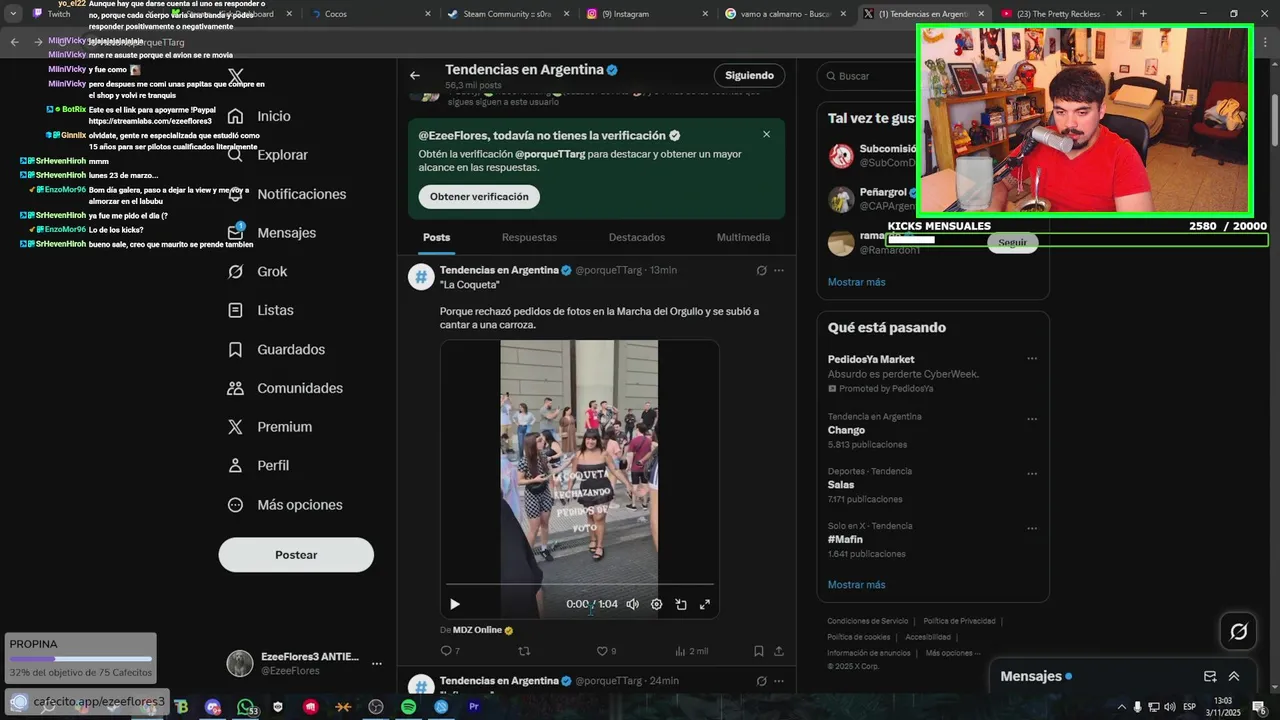Play the La Coqueta video
Screen dimensions: 1280x720
click(454, 604)
